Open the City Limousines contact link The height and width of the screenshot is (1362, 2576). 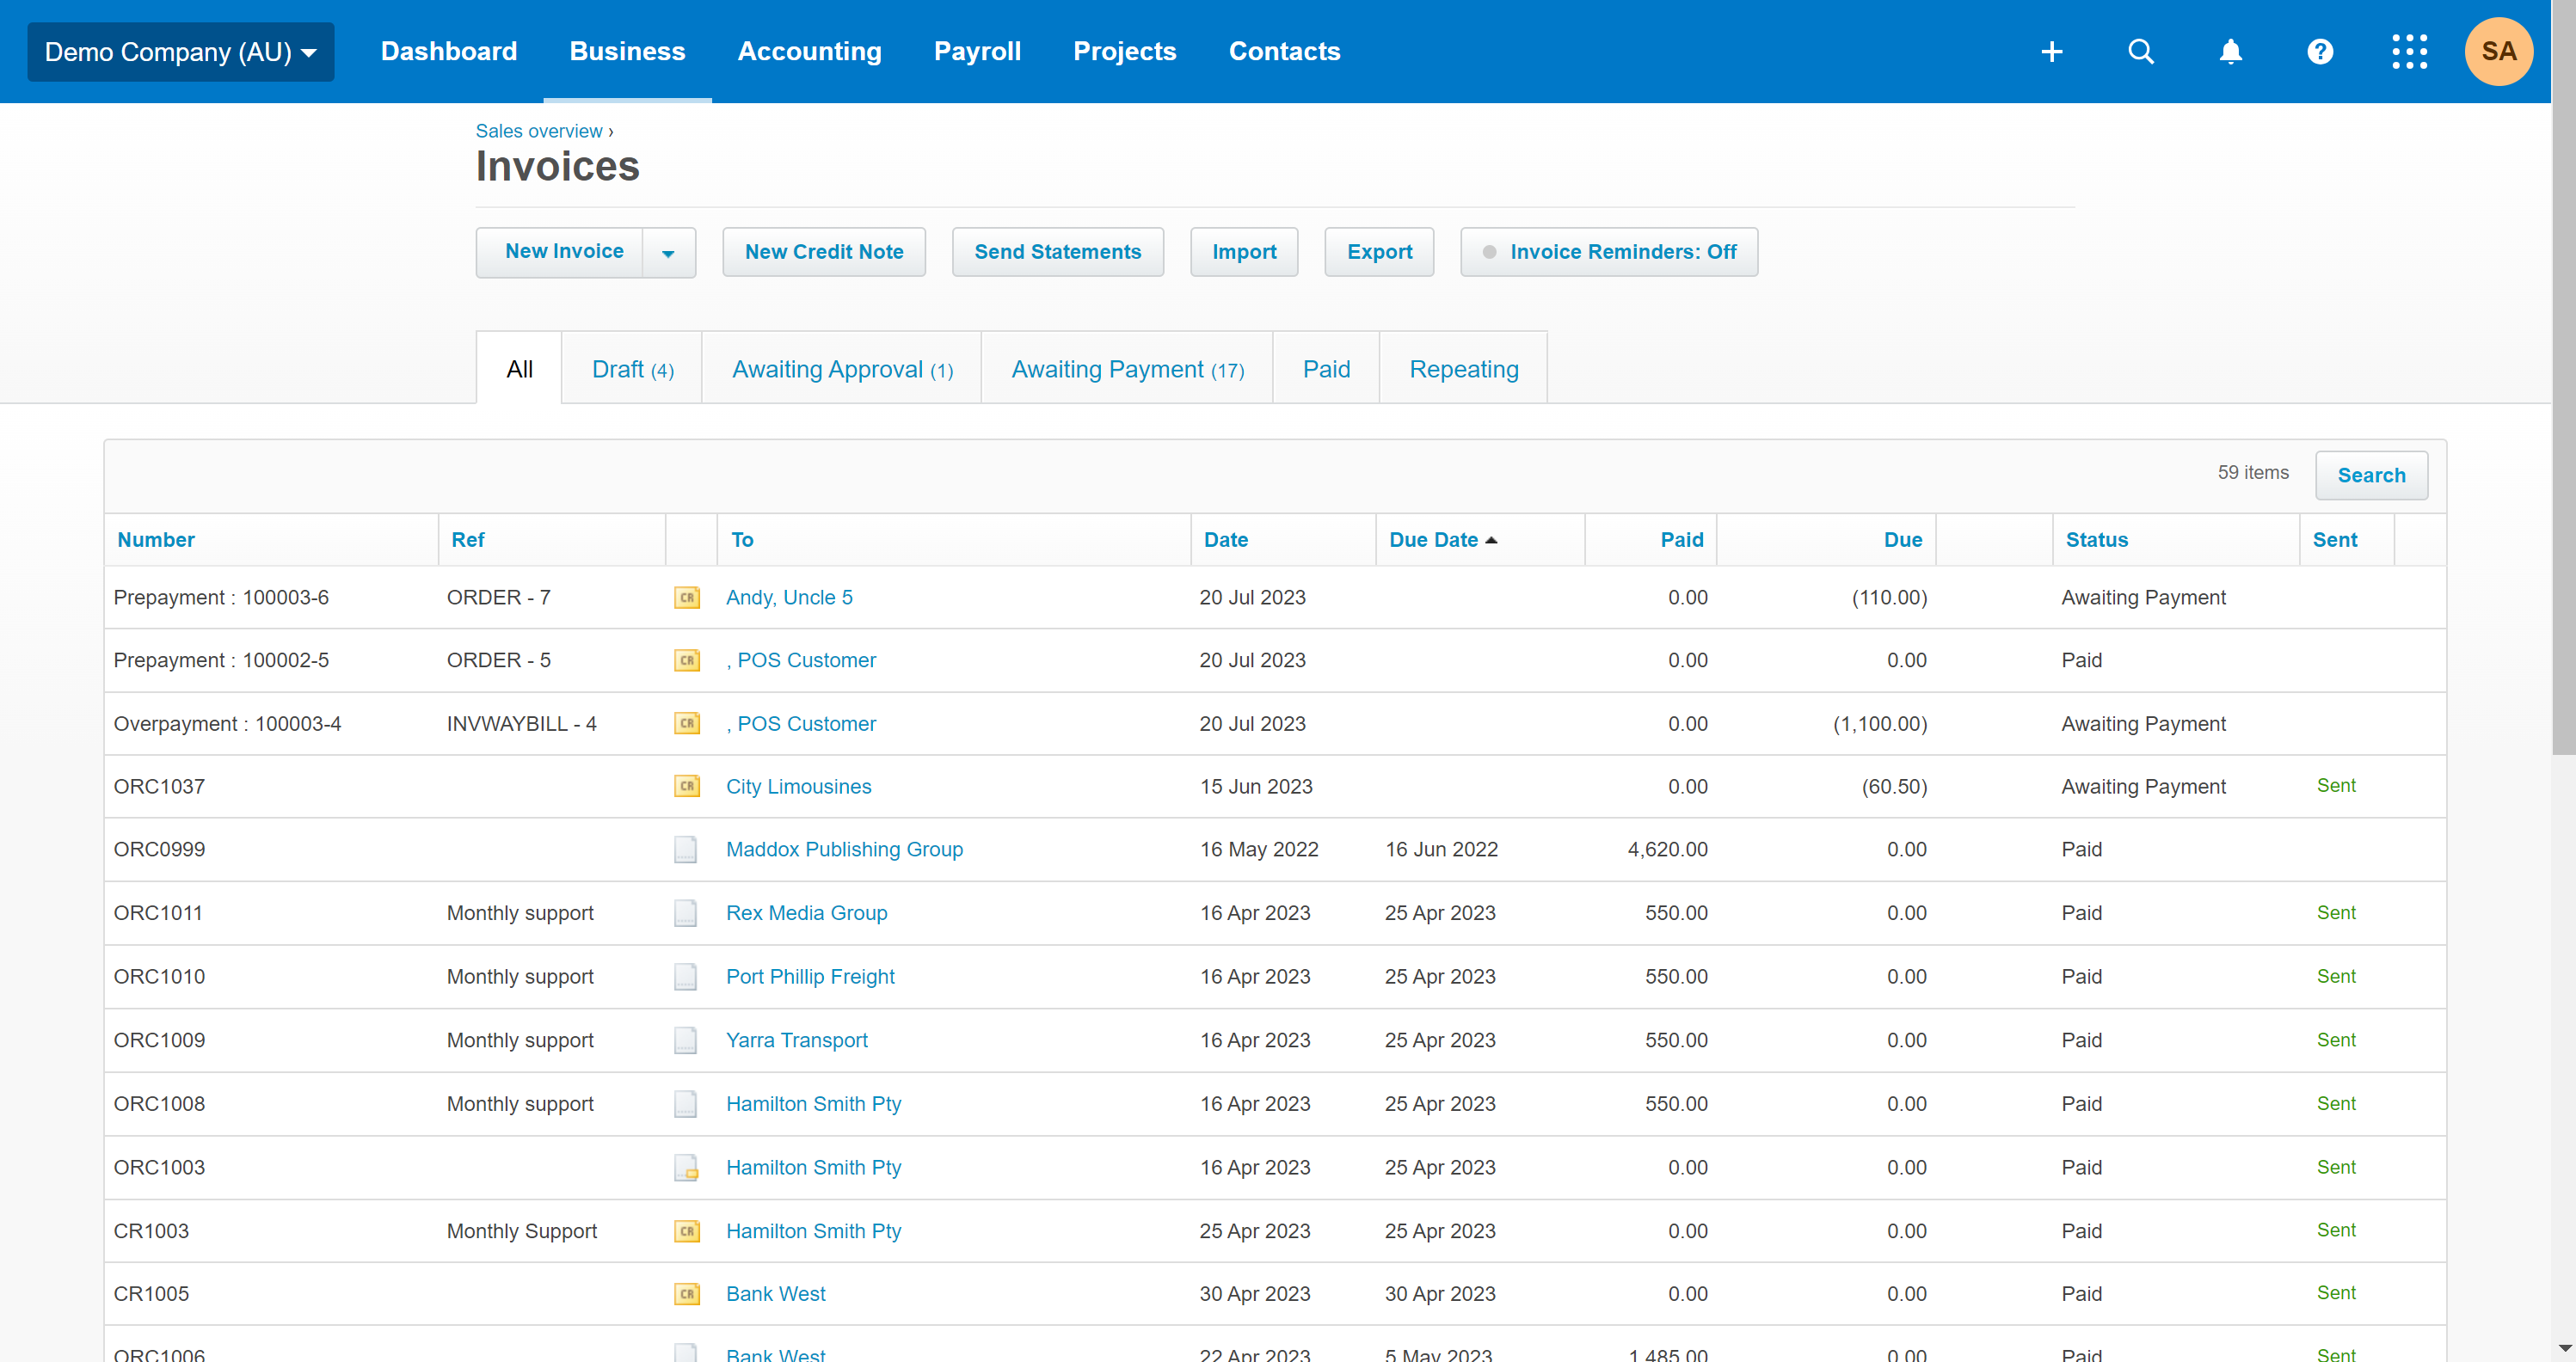tap(798, 786)
